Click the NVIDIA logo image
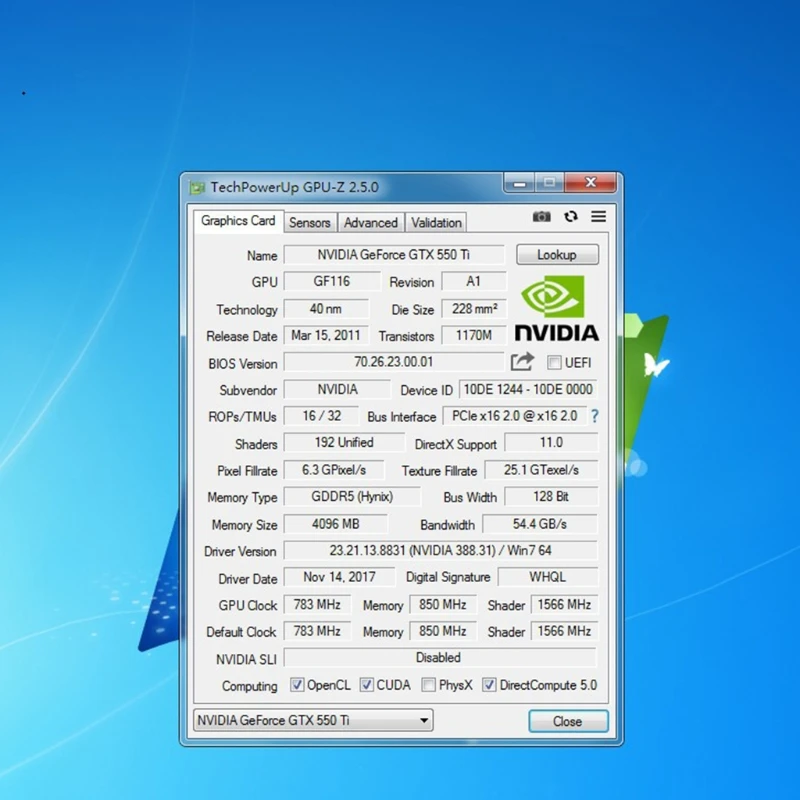This screenshot has height=800, width=800. tap(556, 310)
